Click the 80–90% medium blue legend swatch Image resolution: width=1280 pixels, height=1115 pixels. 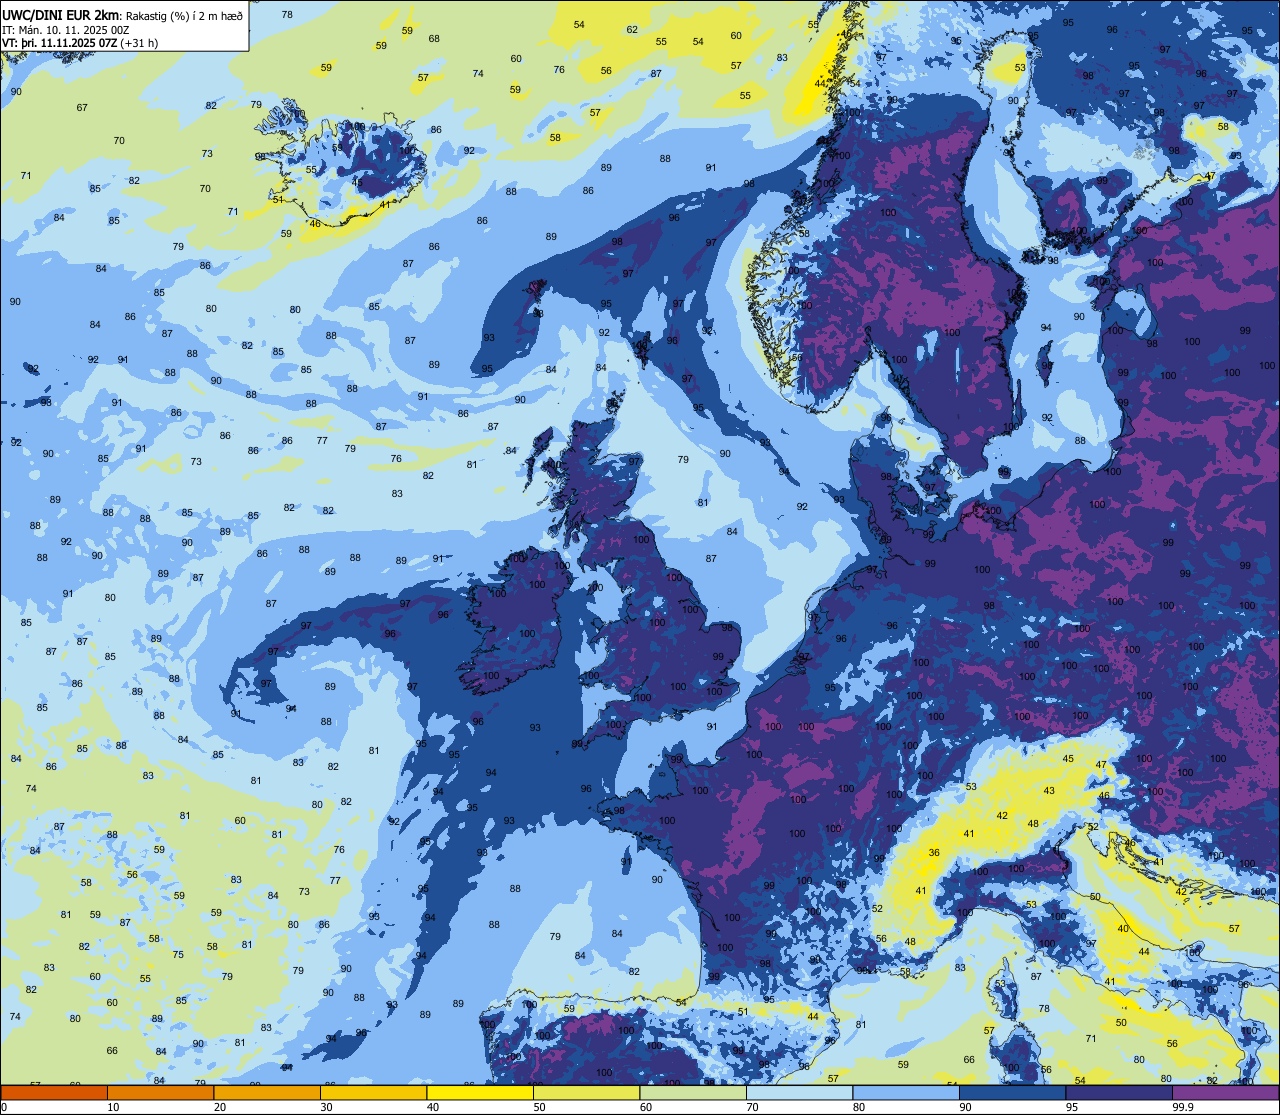[x=906, y=1092]
